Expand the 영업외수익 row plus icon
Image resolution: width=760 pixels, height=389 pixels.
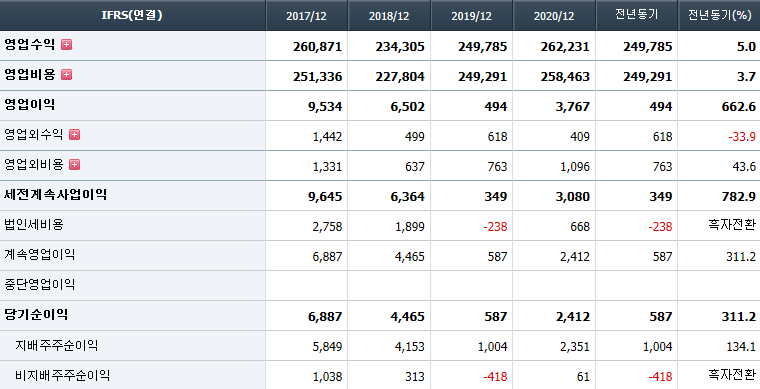(75, 135)
